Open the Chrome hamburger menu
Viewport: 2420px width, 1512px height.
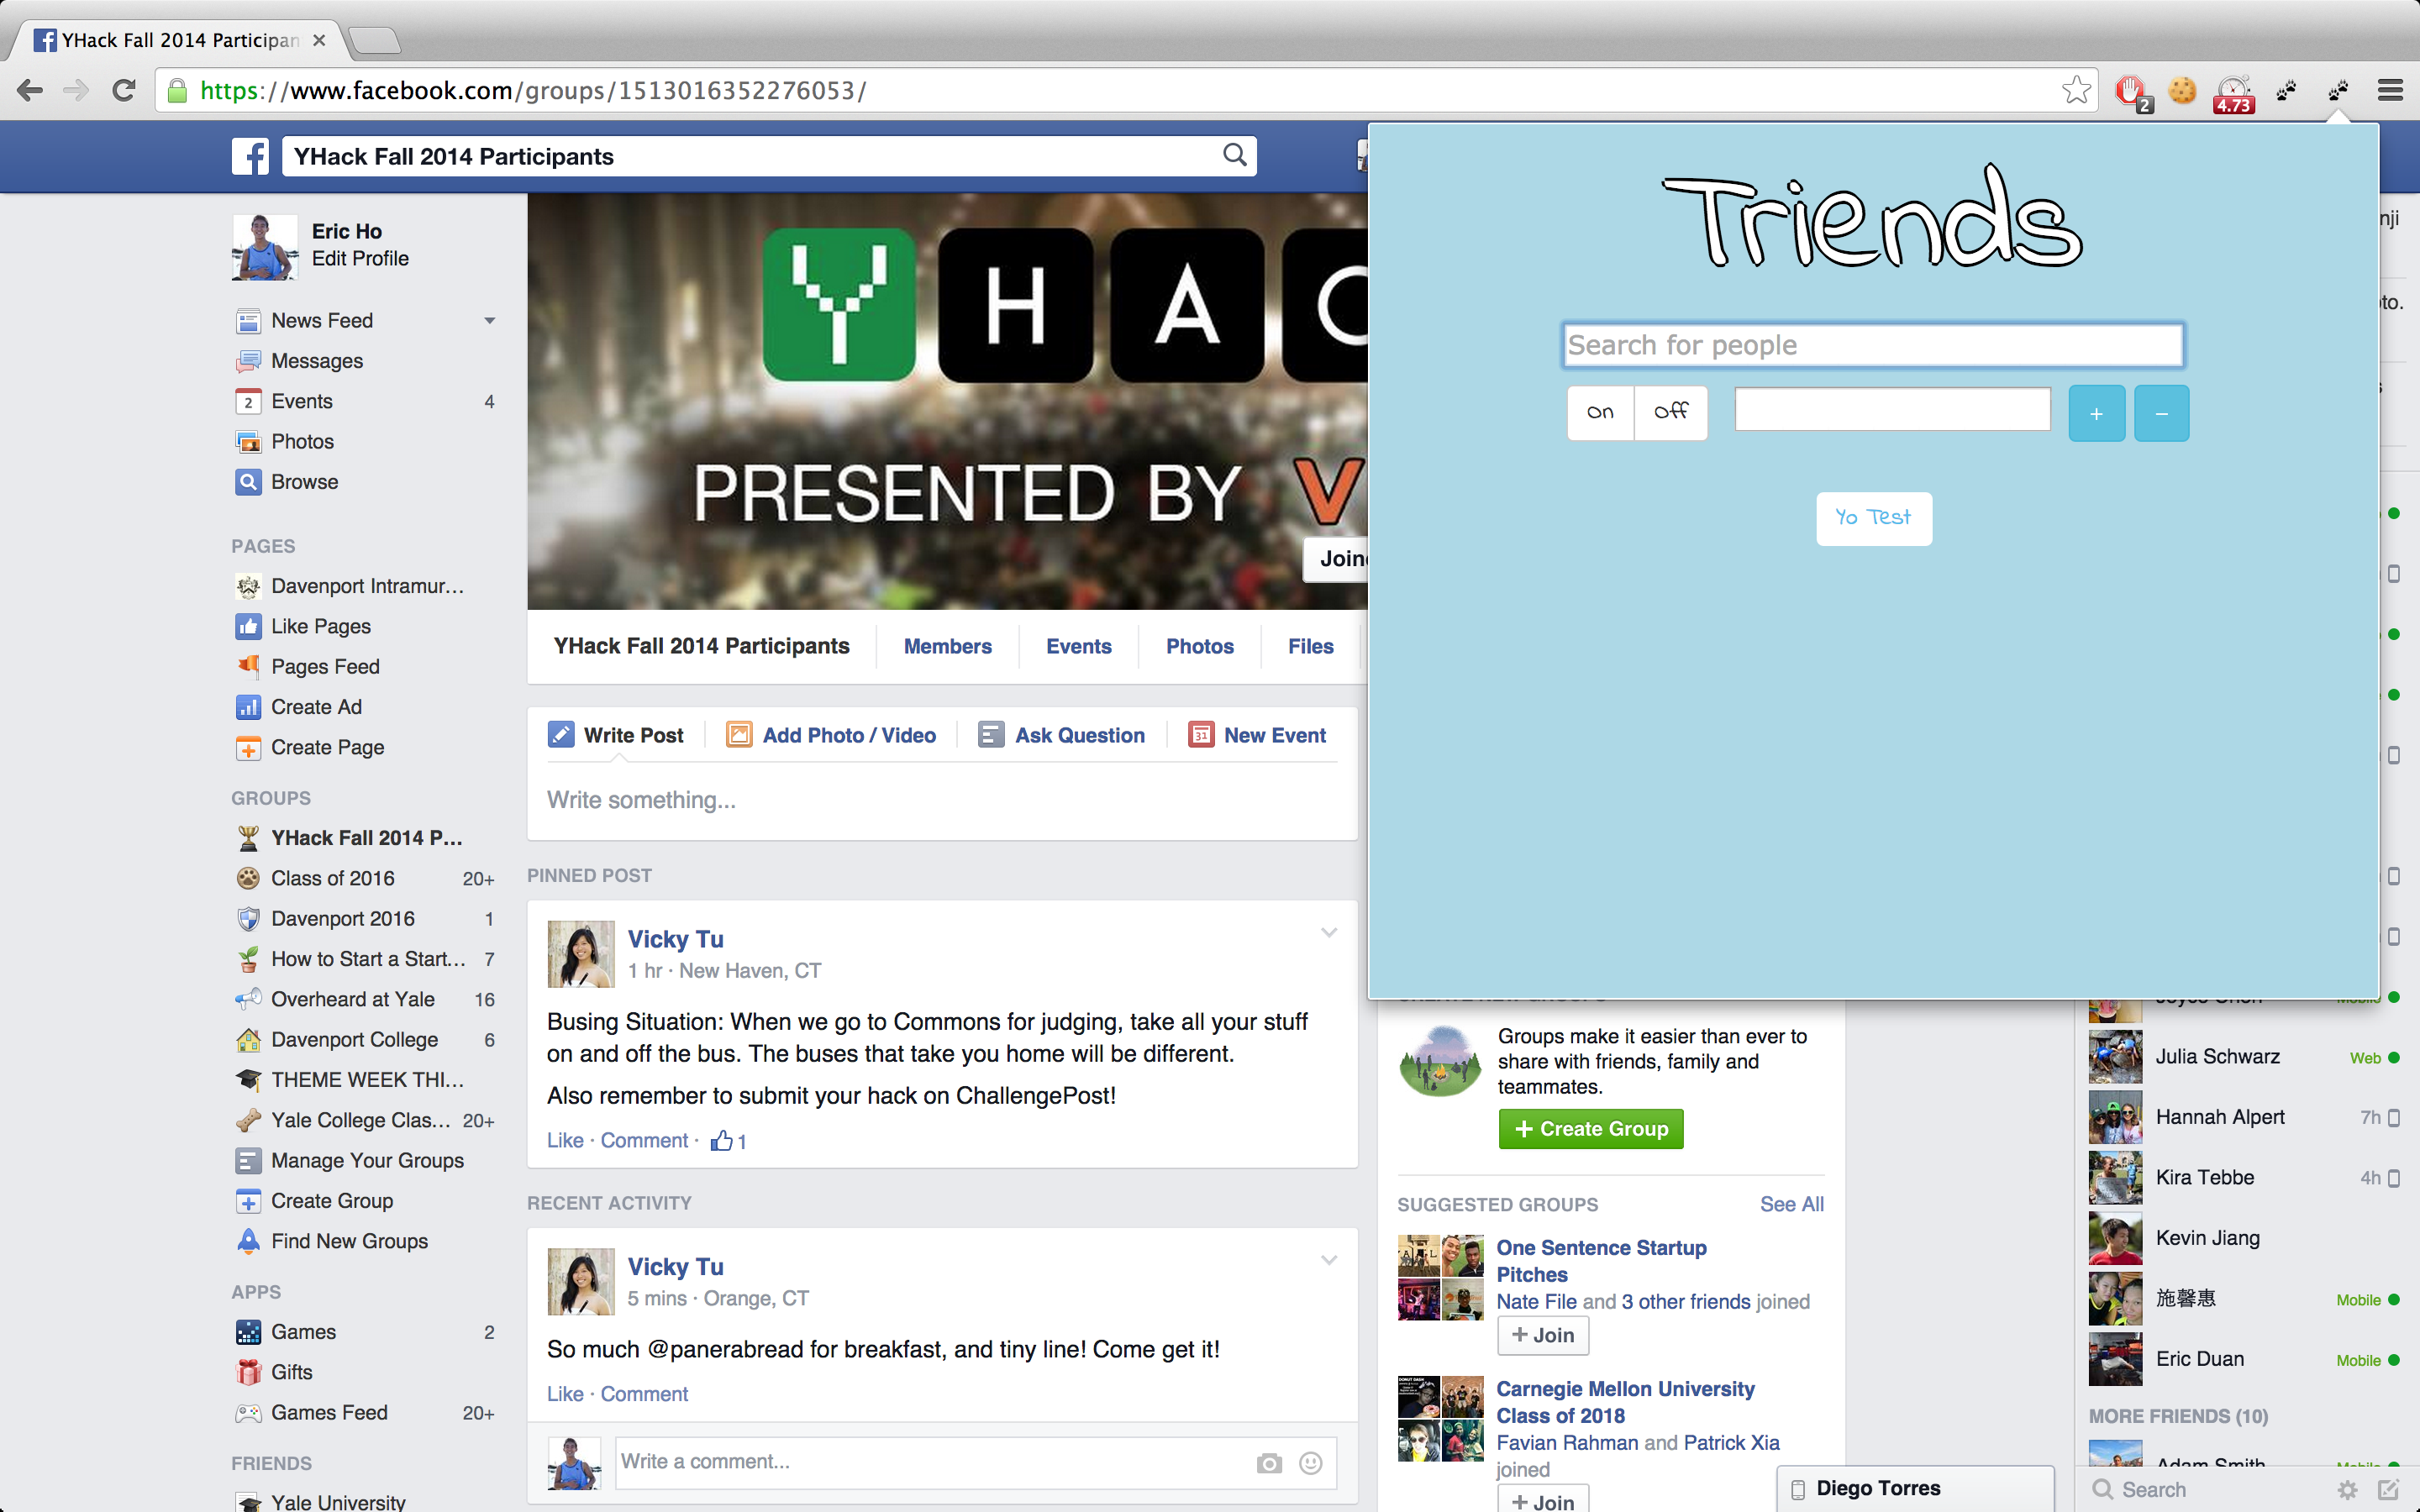coord(2390,90)
